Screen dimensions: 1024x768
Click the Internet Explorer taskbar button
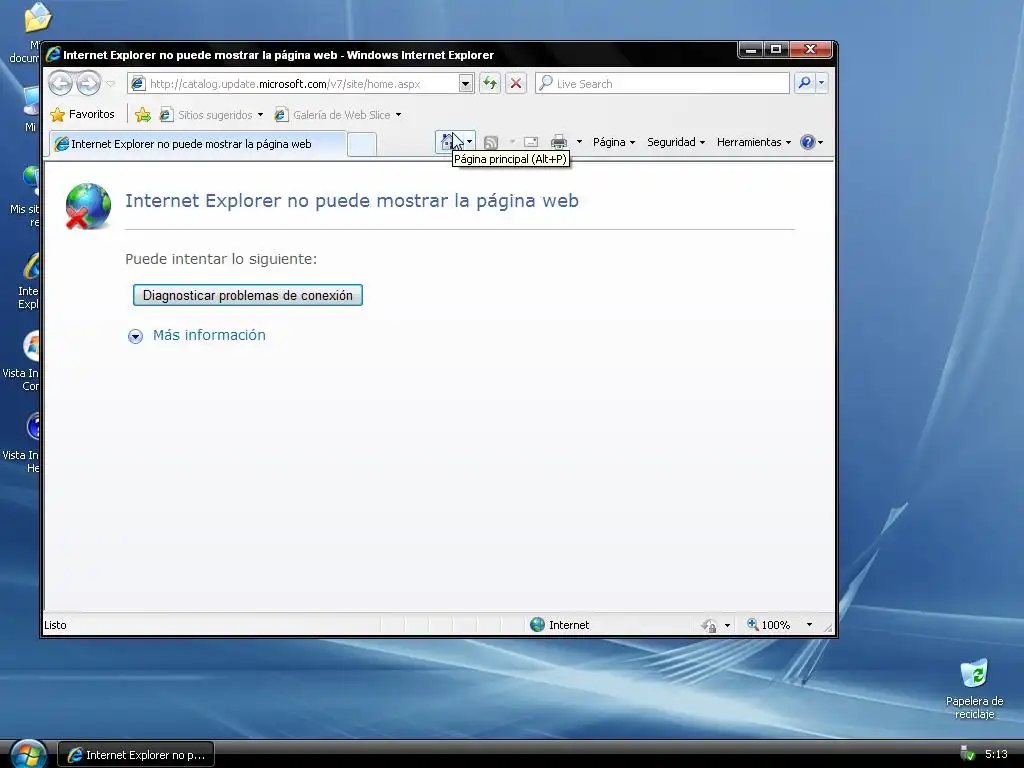tap(136, 755)
